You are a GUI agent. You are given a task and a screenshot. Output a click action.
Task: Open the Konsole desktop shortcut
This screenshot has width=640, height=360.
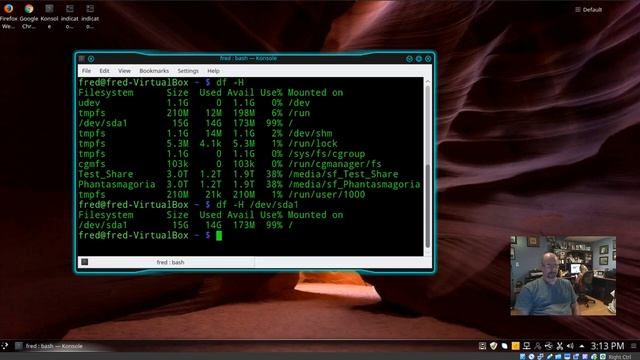(49, 16)
